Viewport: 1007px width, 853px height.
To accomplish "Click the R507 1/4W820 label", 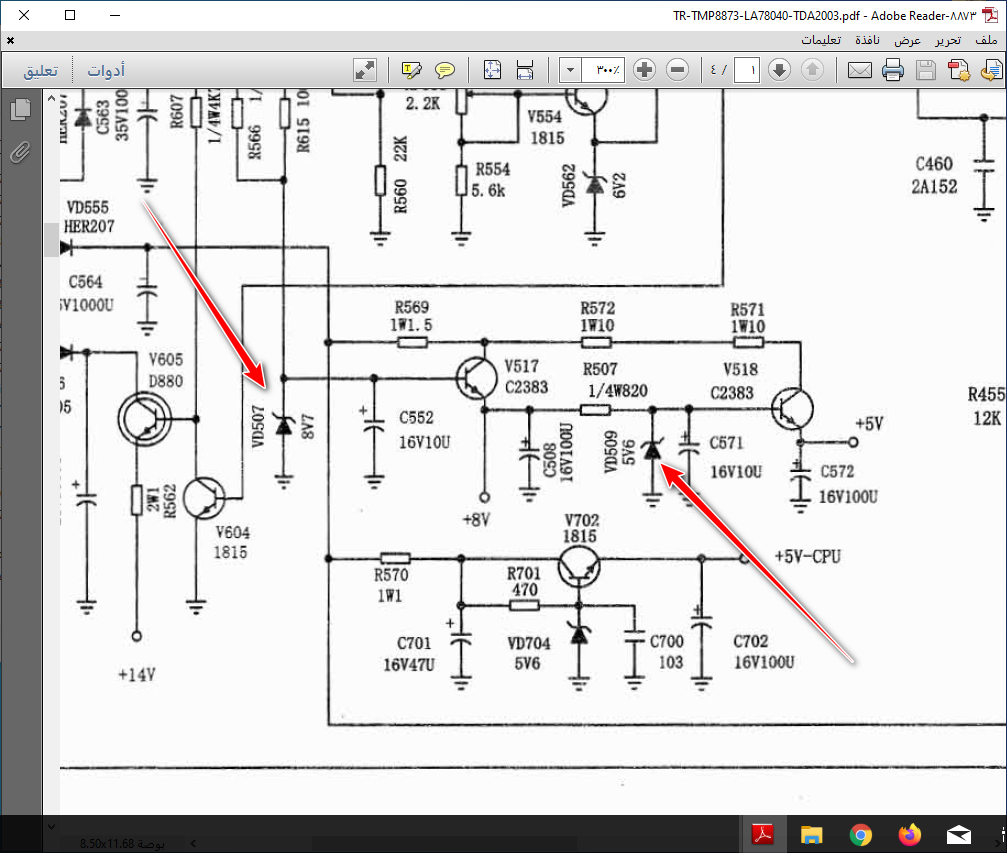I will tap(615, 380).
